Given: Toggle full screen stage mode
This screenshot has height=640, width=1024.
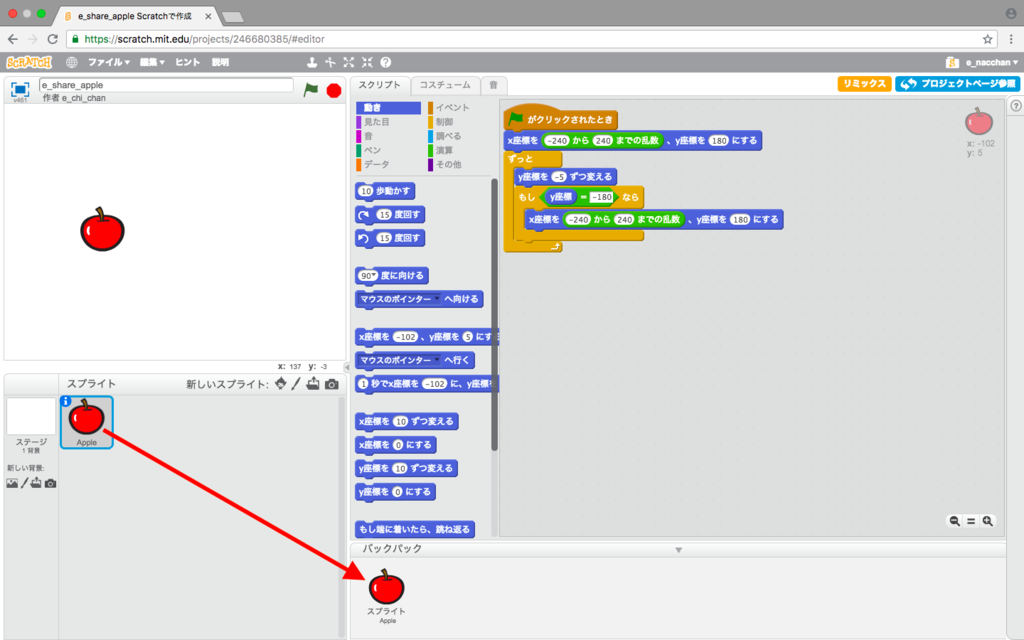Looking at the screenshot, I should coord(20,89).
